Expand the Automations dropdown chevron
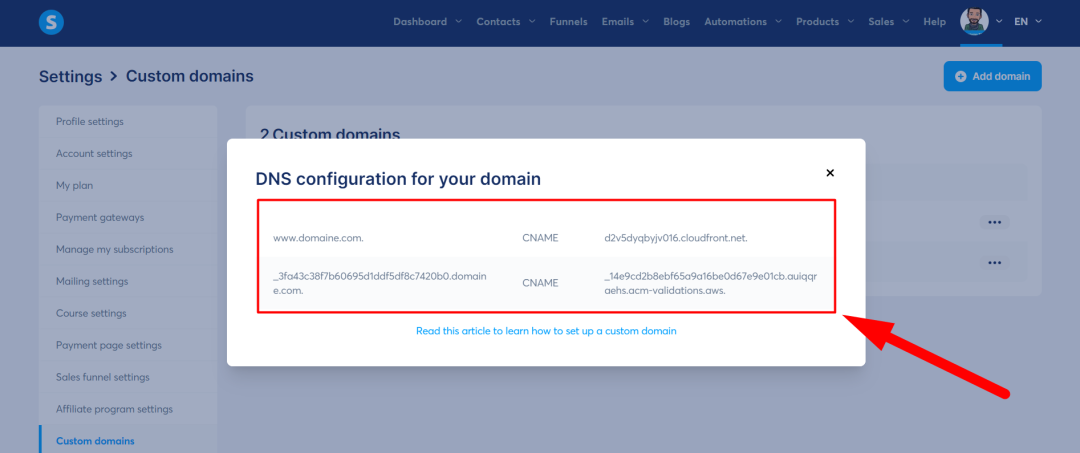The width and height of the screenshot is (1080, 453). [x=778, y=21]
